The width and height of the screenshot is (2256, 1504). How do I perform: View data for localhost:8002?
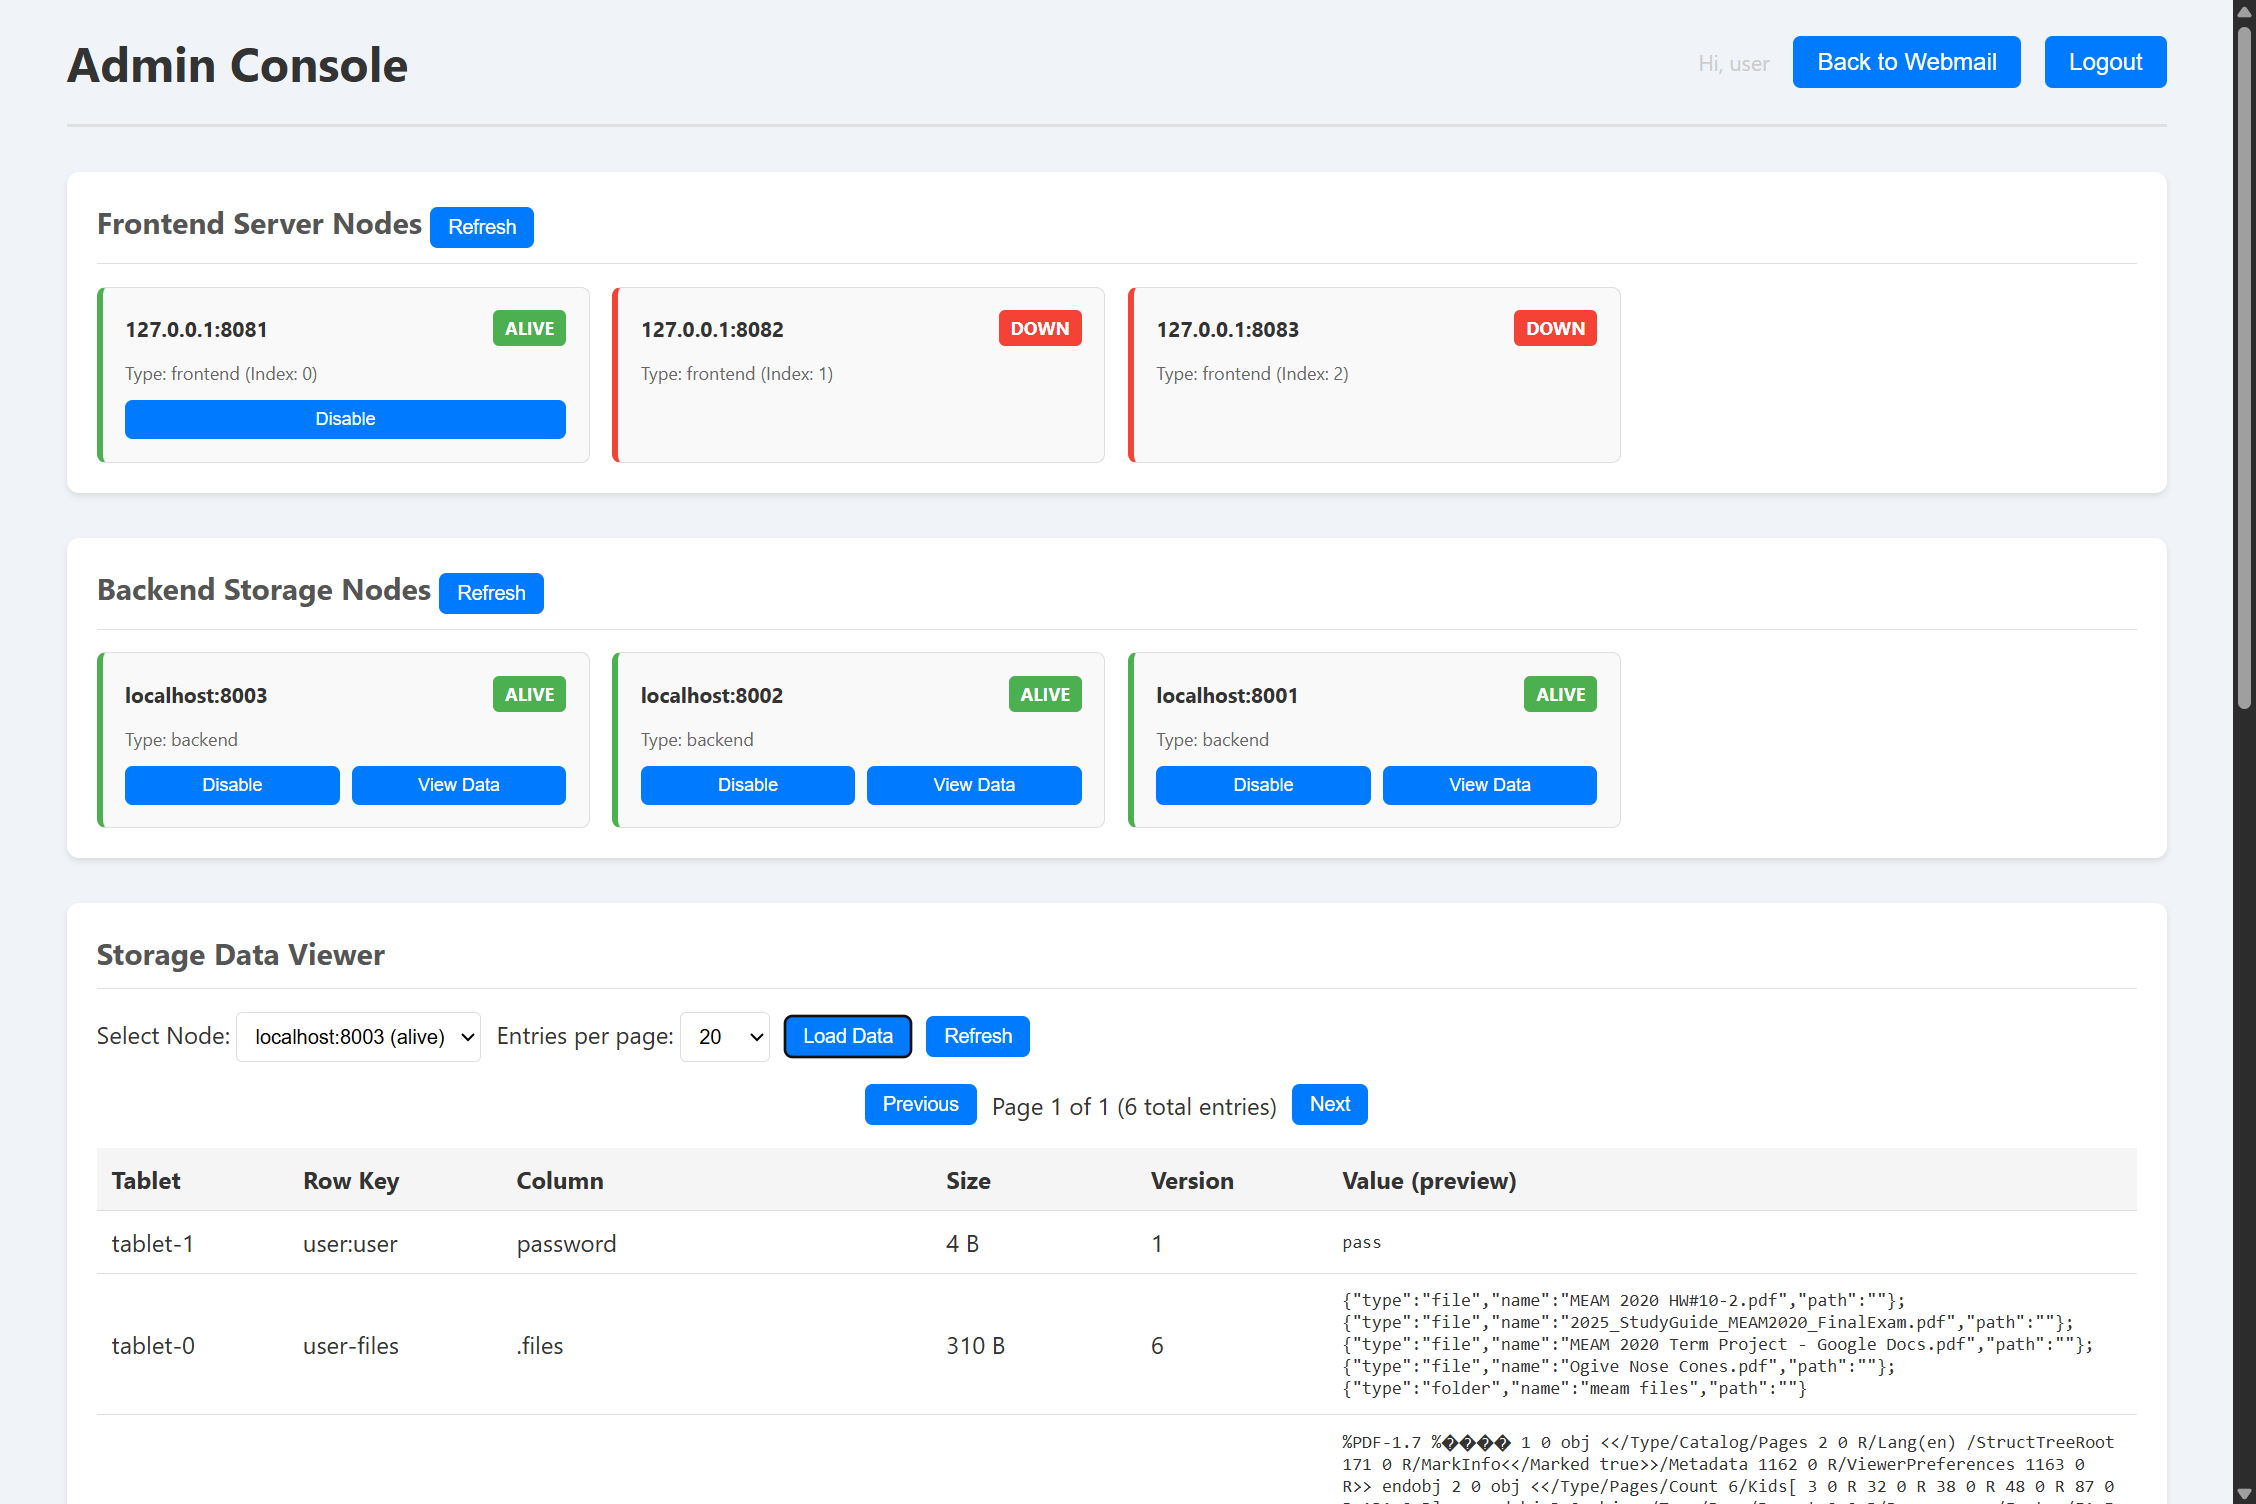pos(973,785)
